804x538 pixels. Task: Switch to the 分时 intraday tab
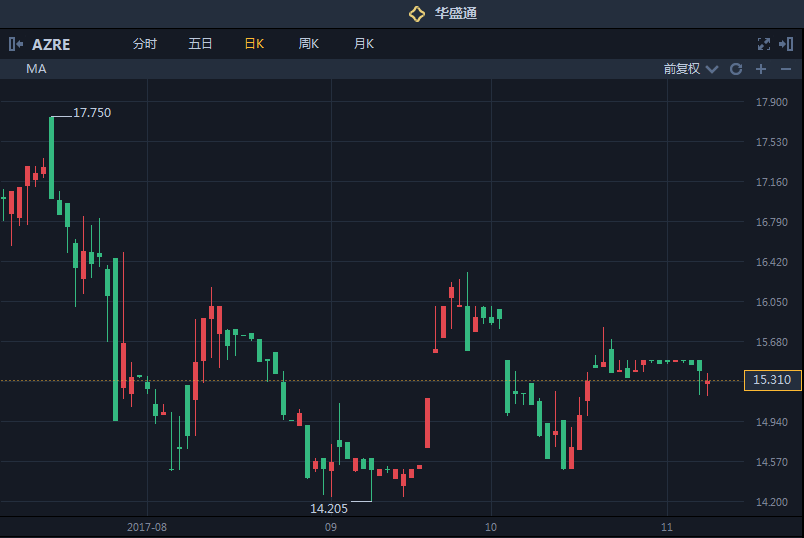145,44
